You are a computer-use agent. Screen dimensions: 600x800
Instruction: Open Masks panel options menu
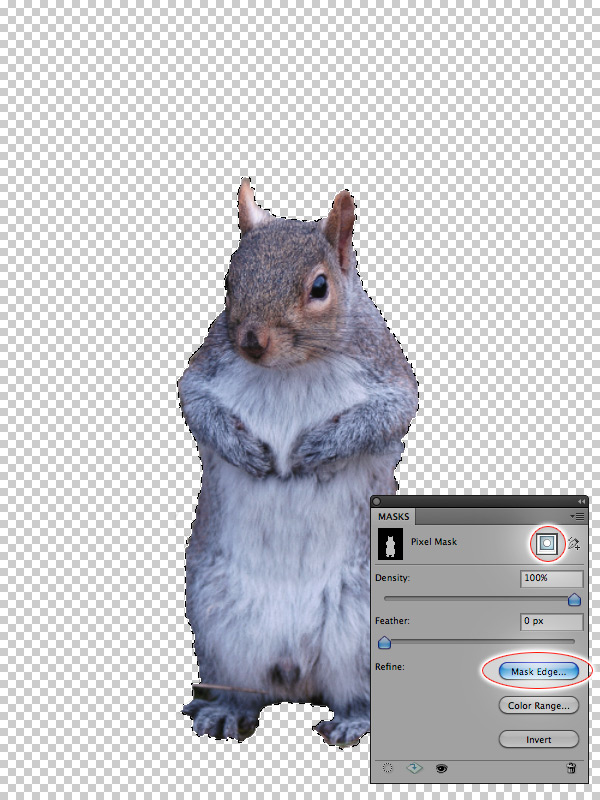(577, 516)
